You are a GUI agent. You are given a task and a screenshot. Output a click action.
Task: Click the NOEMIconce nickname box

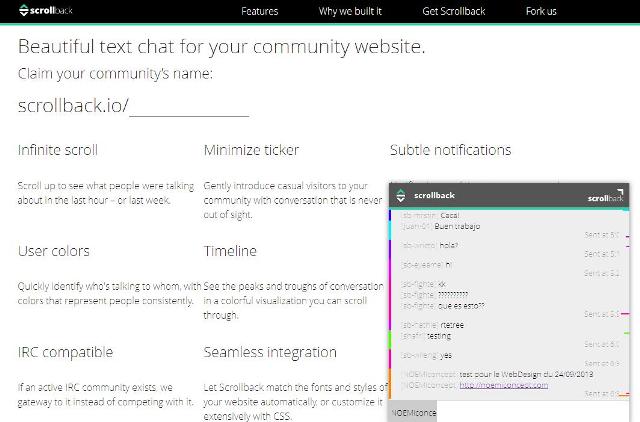point(413,413)
